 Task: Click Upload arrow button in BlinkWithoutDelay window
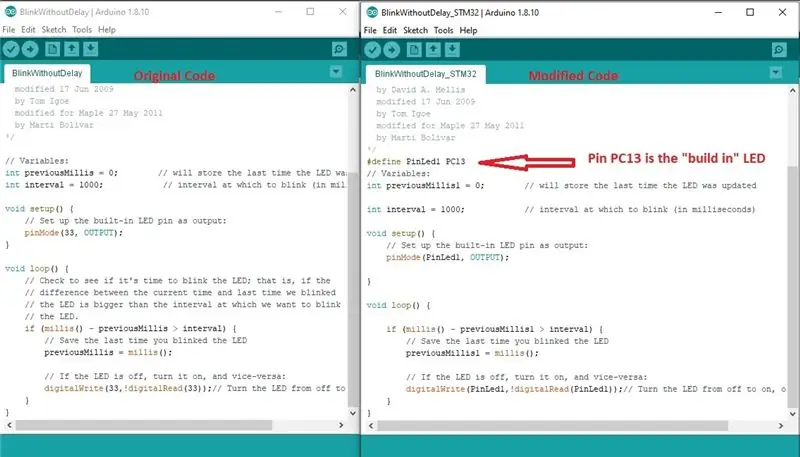[30, 49]
